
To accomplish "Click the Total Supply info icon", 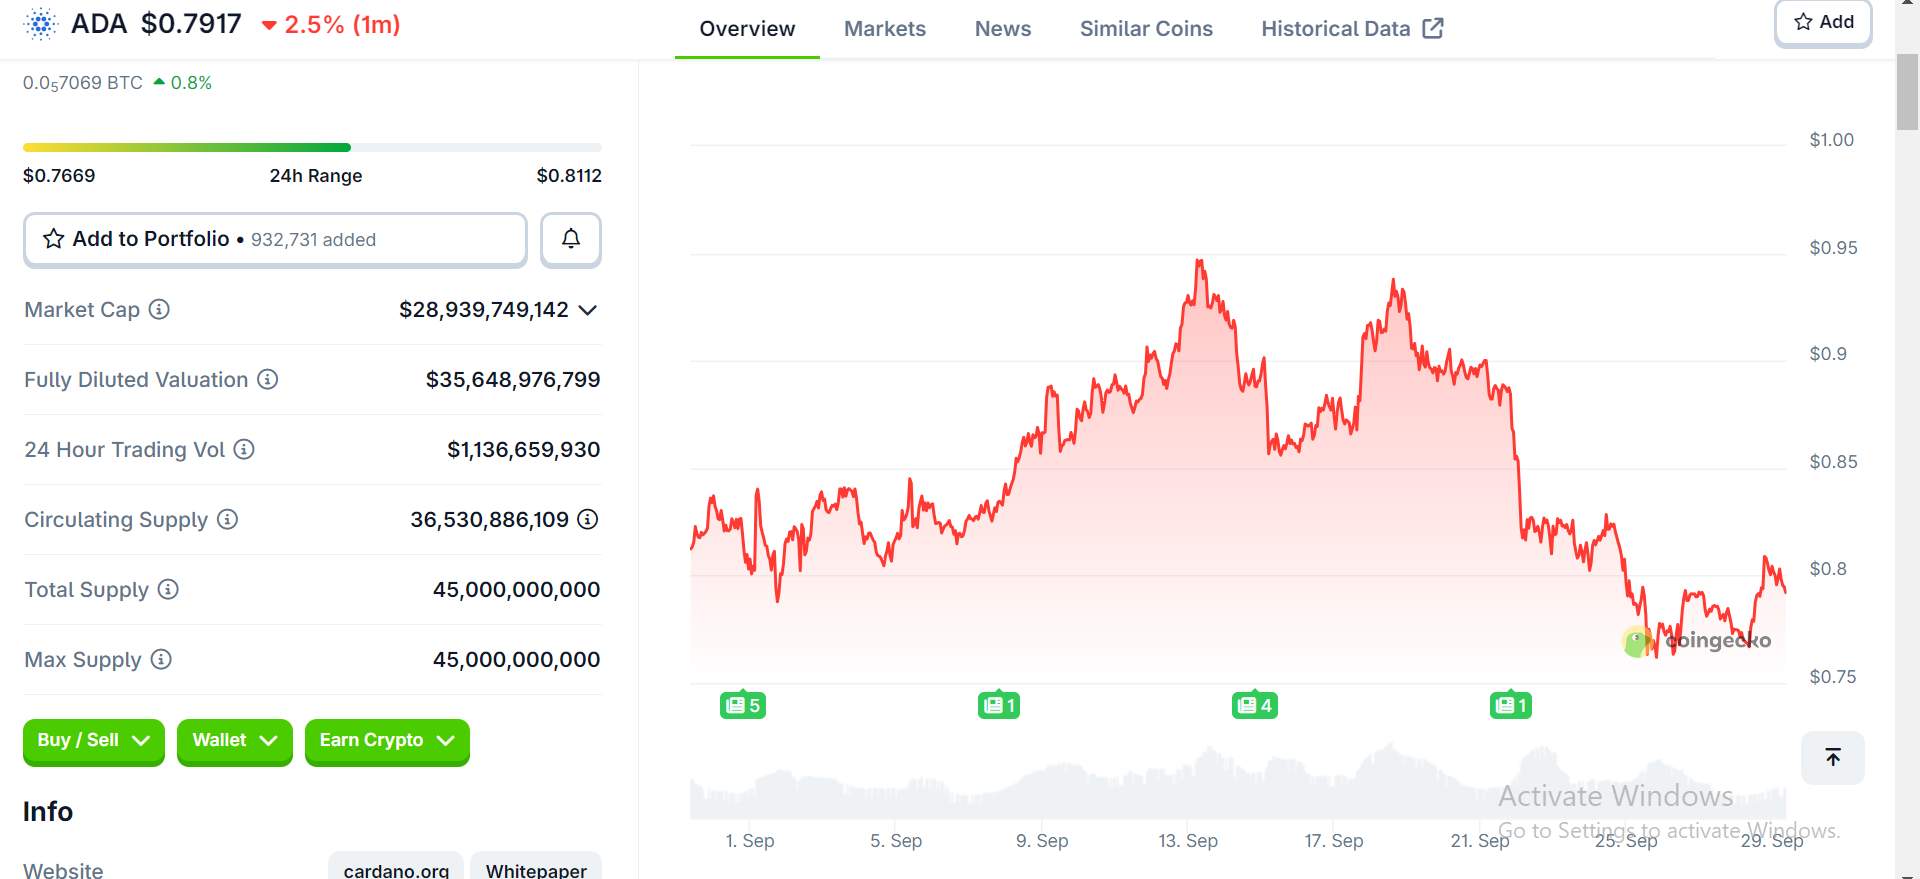I will click(168, 590).
